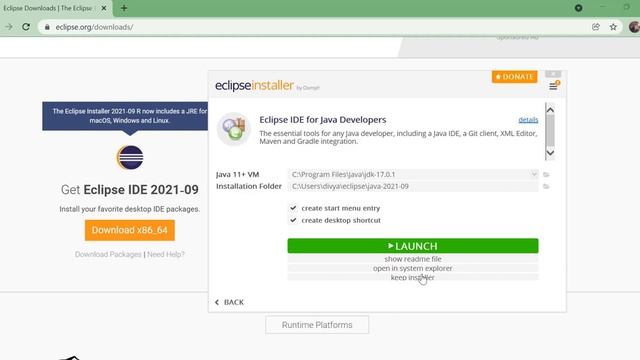640x360 pixels.
Task: Click show readme file
Action: pos(413,259)
